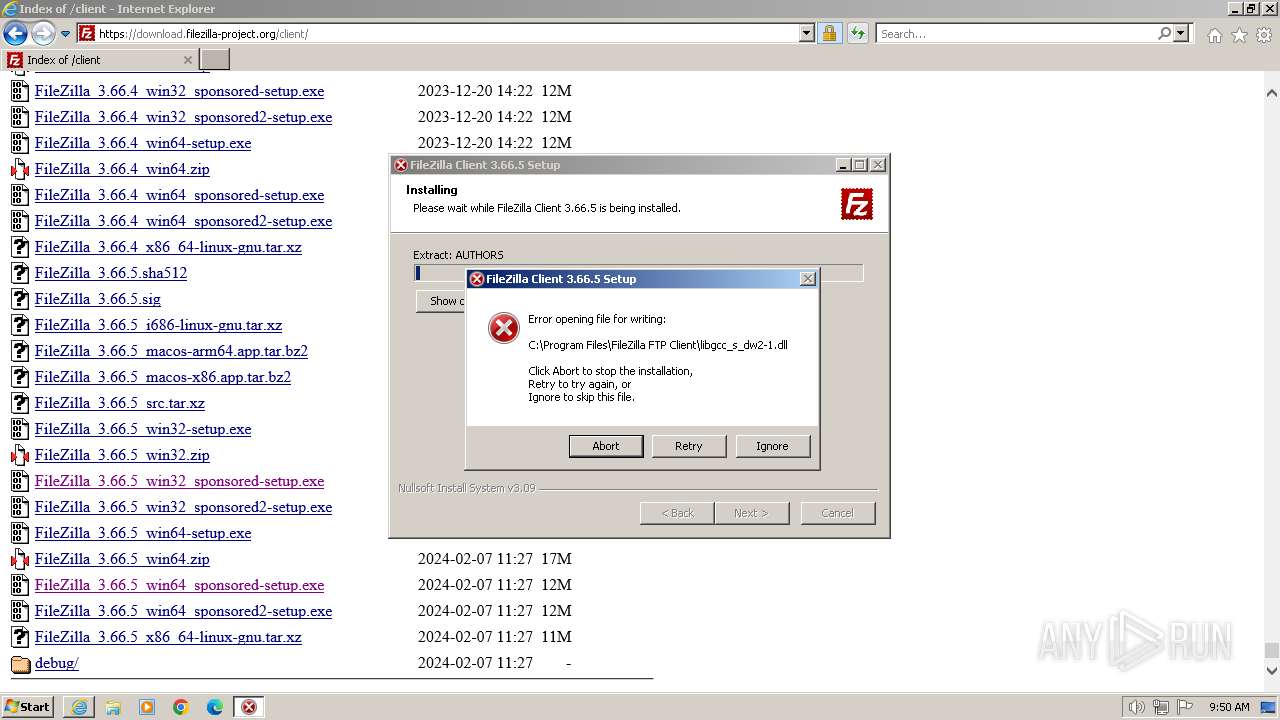
Task: Open a new tab button
Action: [215, 60]
